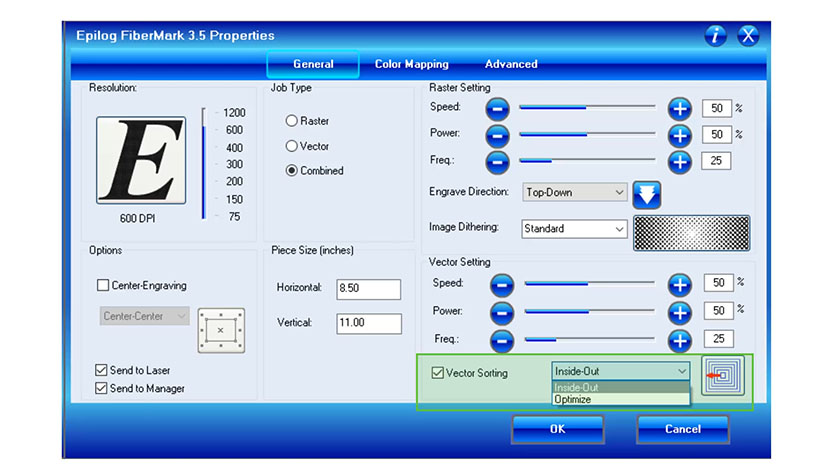Open the Engrave Direction dropdown
The width and height of the screenshot is (830, 473).
click(574, 192)
